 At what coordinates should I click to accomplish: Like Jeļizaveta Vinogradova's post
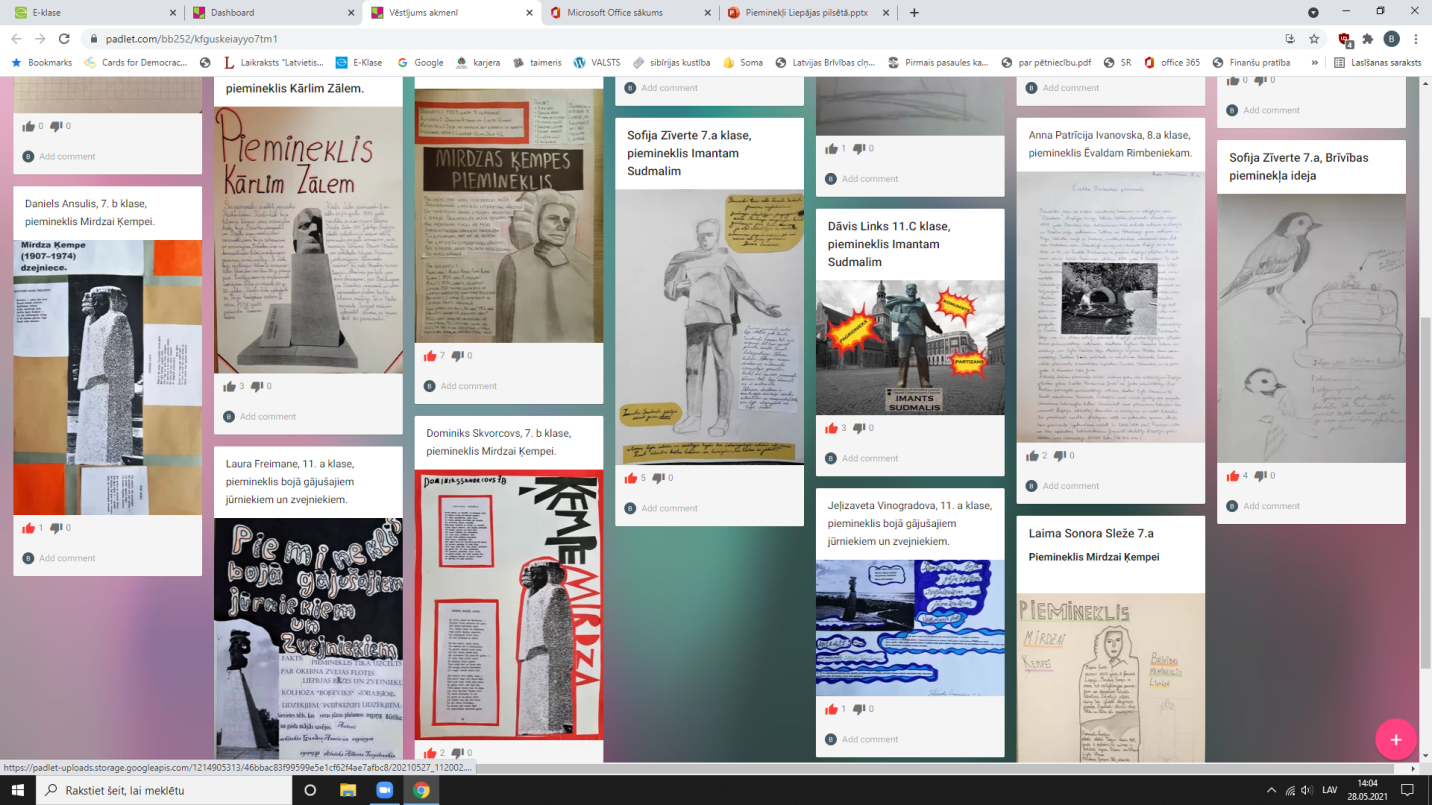point(831,709)
